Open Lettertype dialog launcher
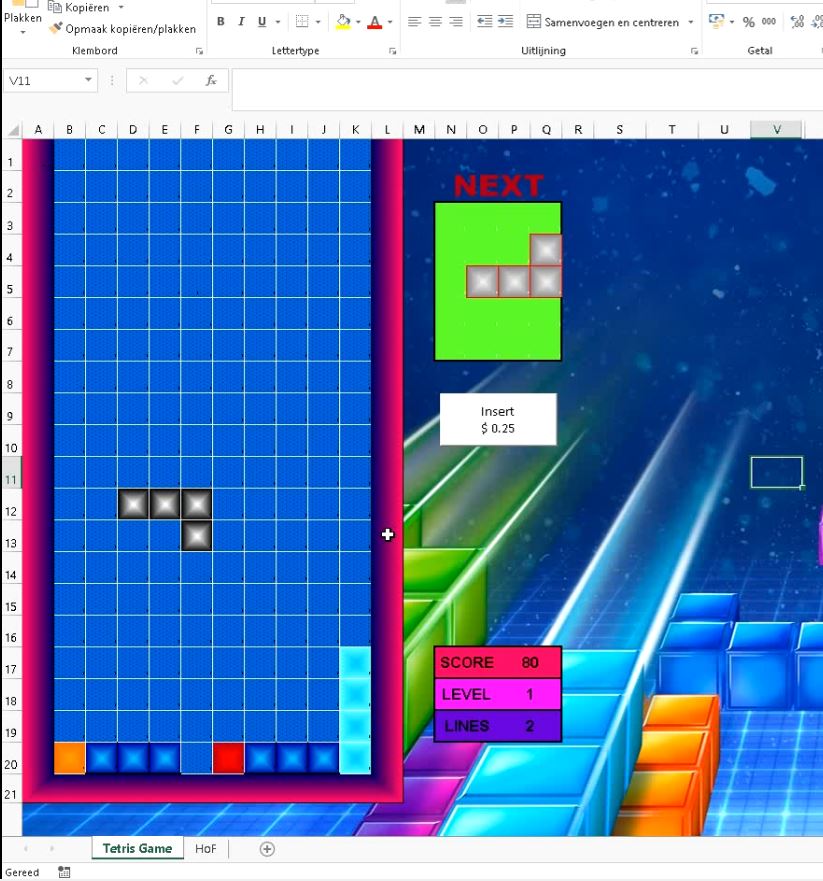823x881 pixels. [x=392, y=51]
